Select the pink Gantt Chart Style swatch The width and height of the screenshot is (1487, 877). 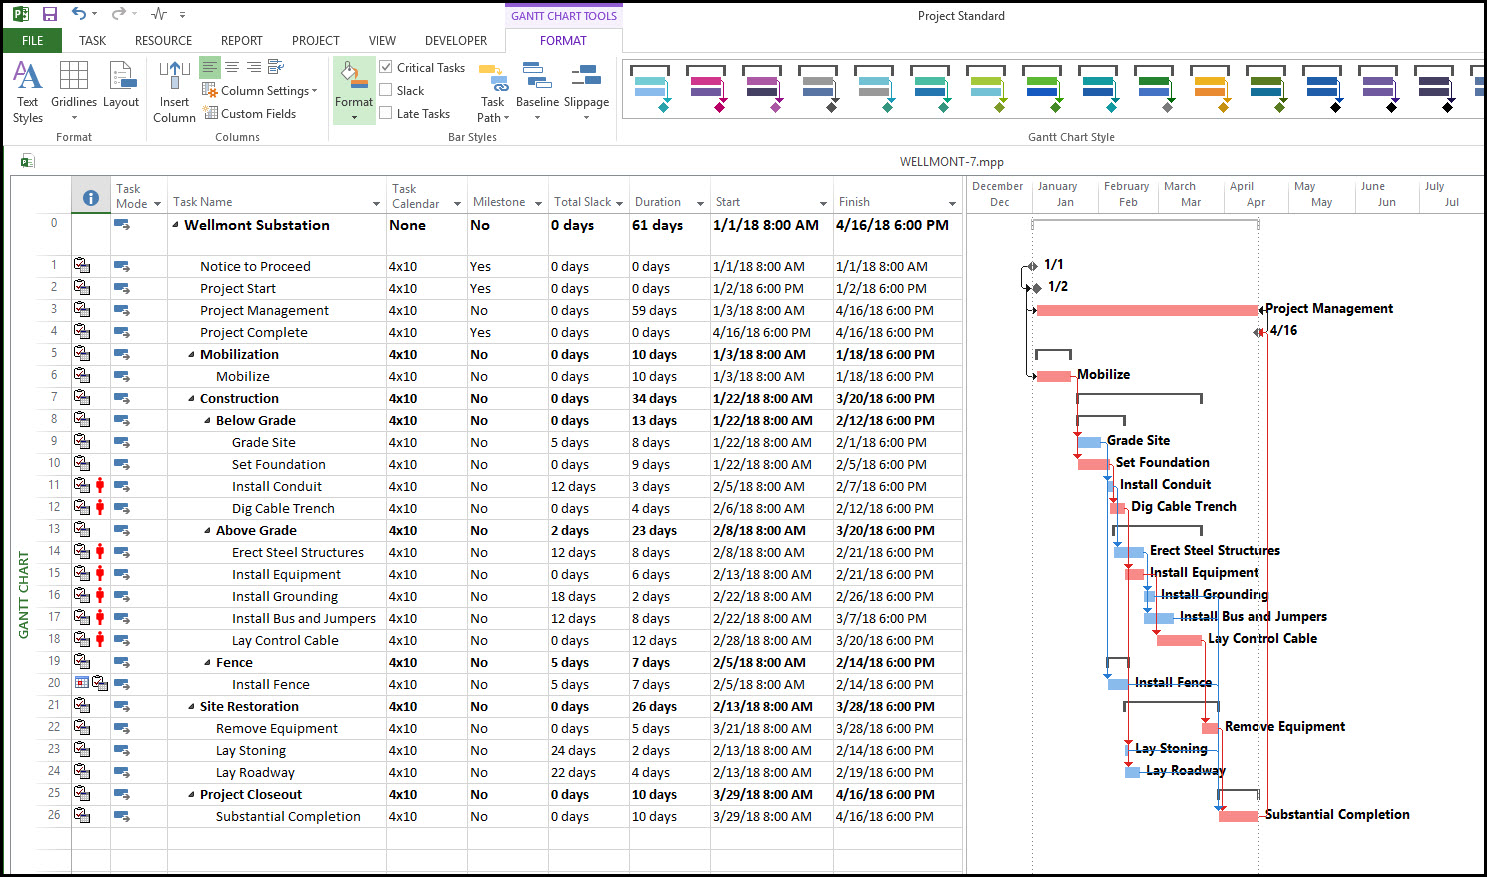click(x=706, y=88)
